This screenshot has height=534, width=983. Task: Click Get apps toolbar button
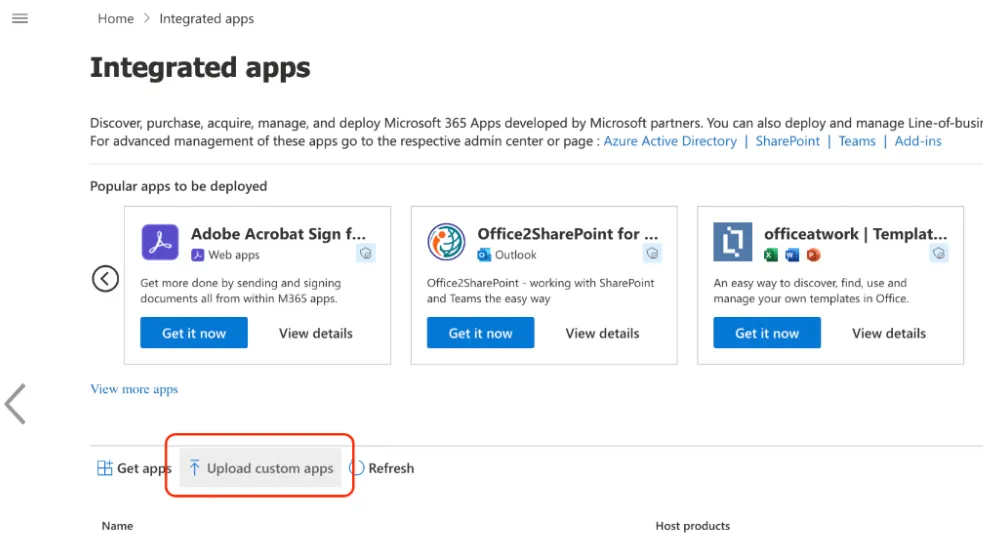[x=134, y=468]
